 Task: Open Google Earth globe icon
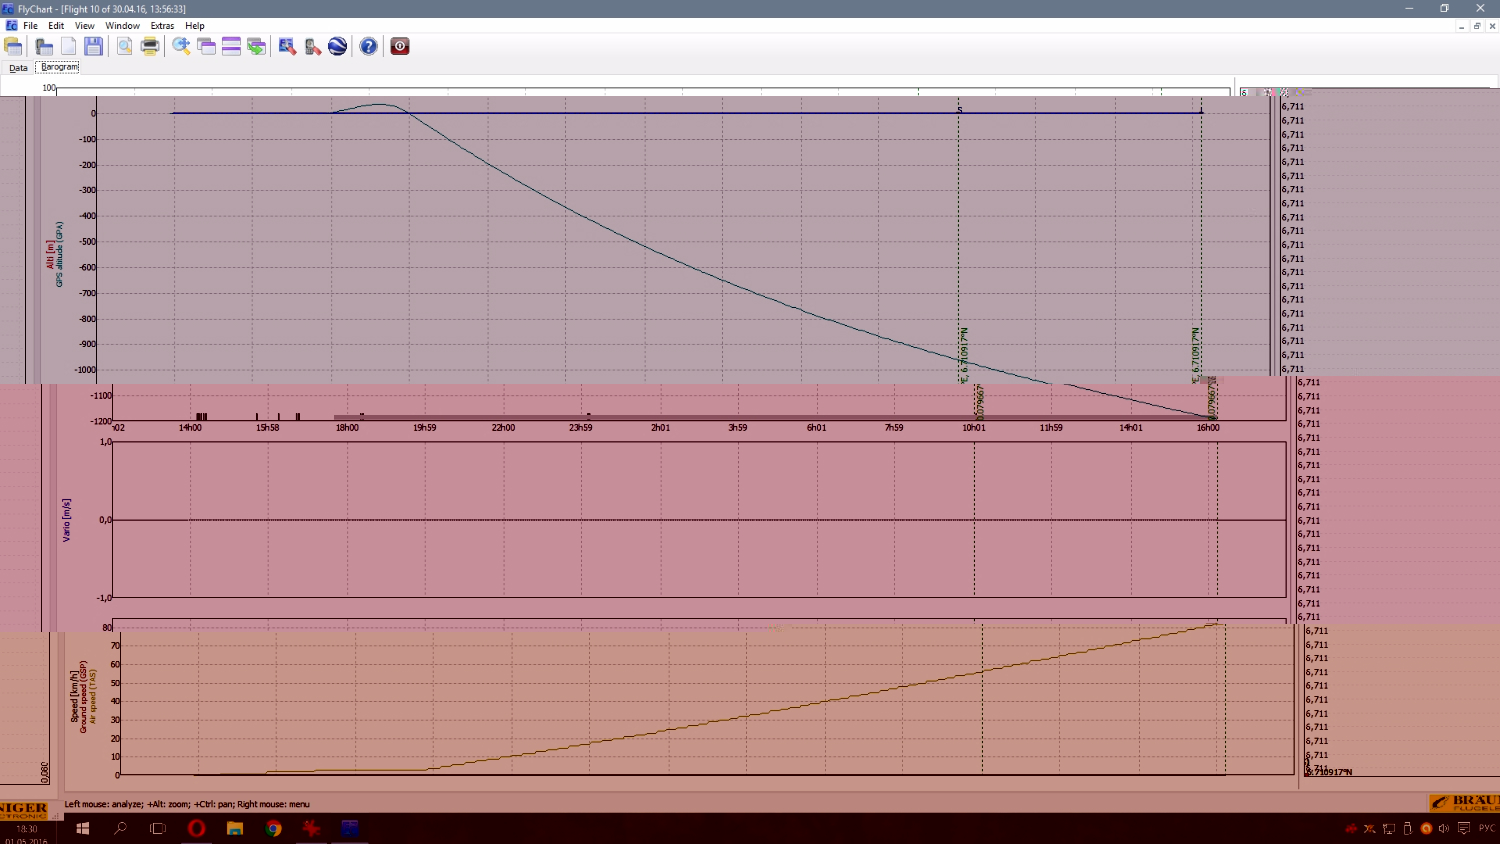point(338,46)
